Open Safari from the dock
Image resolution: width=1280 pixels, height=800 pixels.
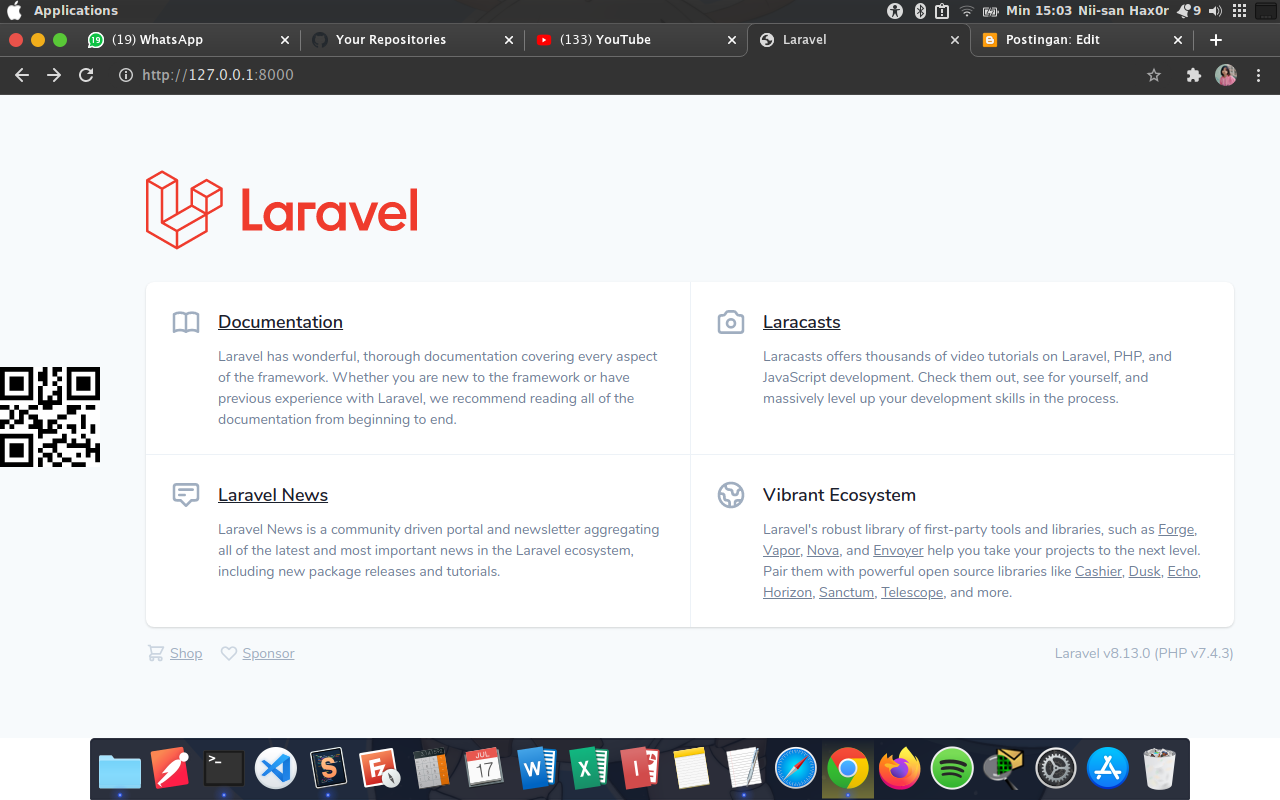coord(796,768)
